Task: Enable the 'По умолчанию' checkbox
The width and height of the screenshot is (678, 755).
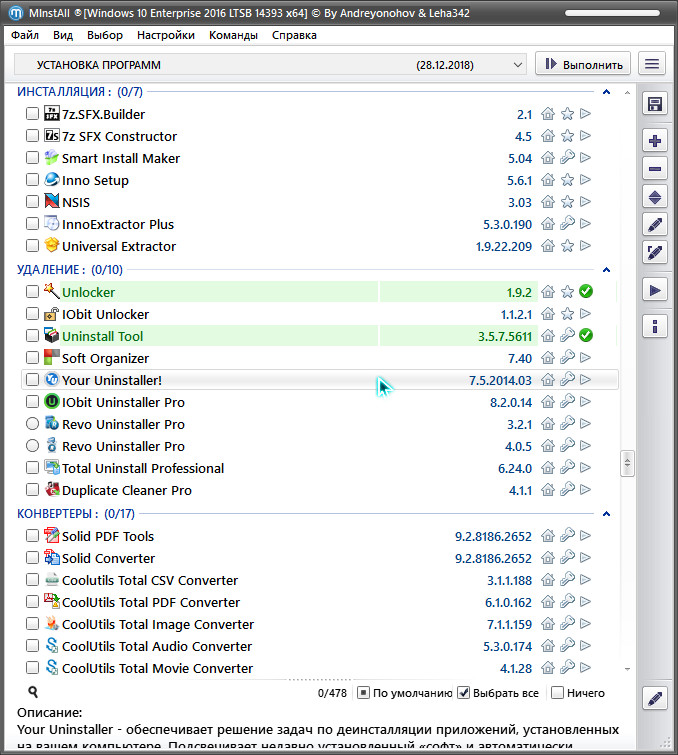Action: point(365,693)
